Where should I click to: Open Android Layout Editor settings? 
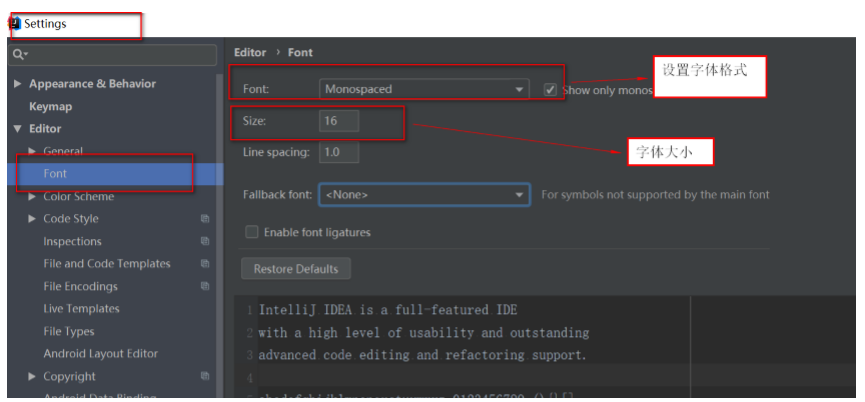pos(100,353)
